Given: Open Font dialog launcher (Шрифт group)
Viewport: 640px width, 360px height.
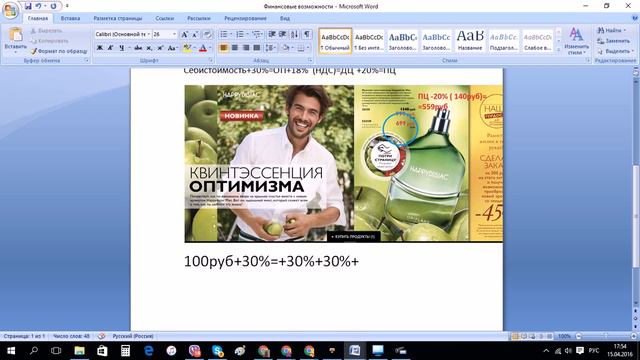Looking at the screenshot, I should pyautogui.click(x=212, y=60).
